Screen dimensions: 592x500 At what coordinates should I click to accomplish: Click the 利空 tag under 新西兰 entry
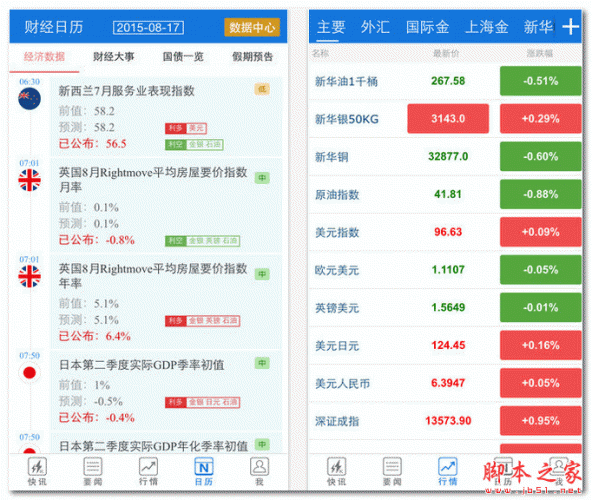click(x=194, y=145)
